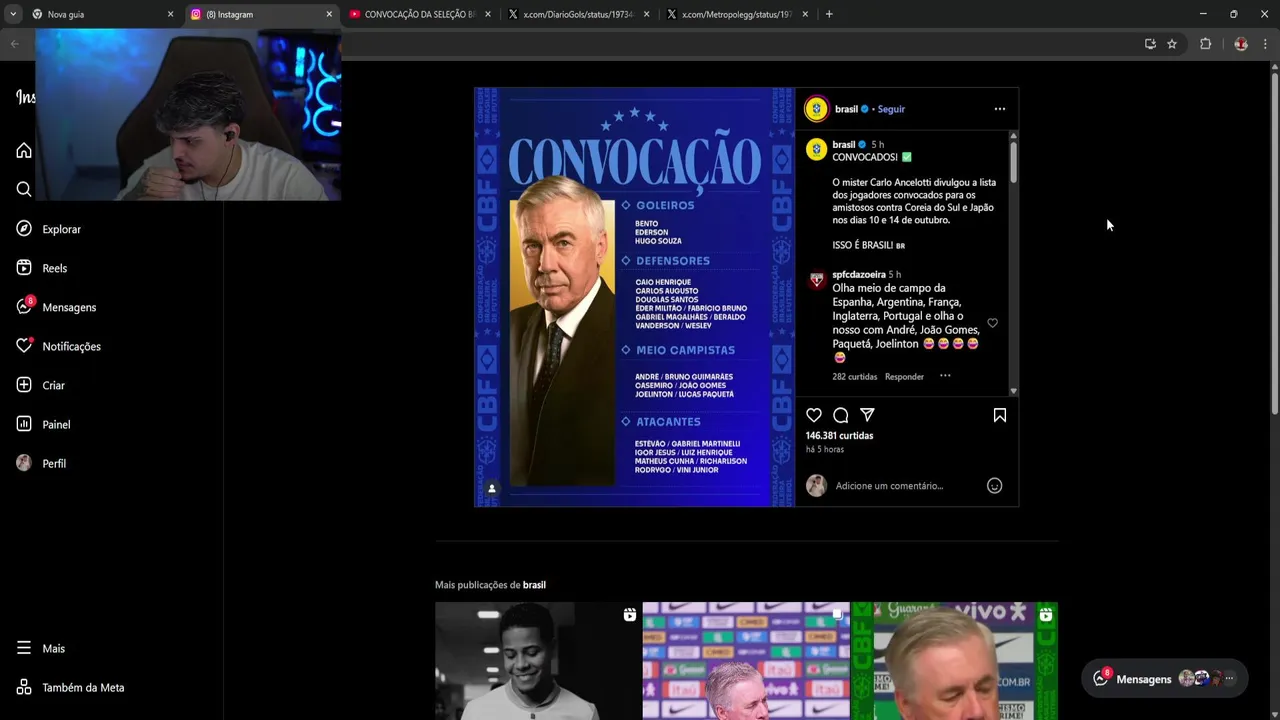This screenshot has width=1280, height=720.
Task: Close the Nova guia tab
Action: point(170,14)
